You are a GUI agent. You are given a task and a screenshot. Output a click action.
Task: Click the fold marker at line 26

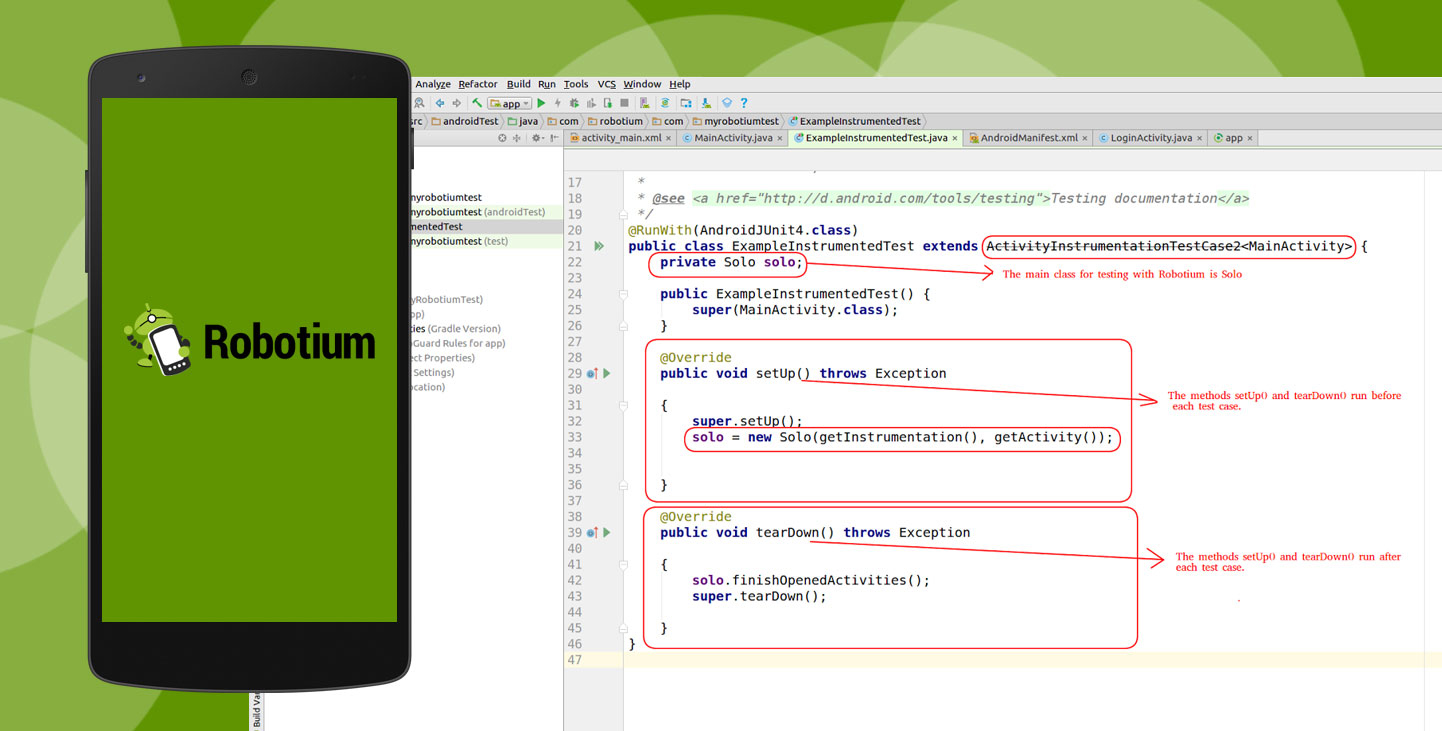pyautogui.click(x=622, y=326)
